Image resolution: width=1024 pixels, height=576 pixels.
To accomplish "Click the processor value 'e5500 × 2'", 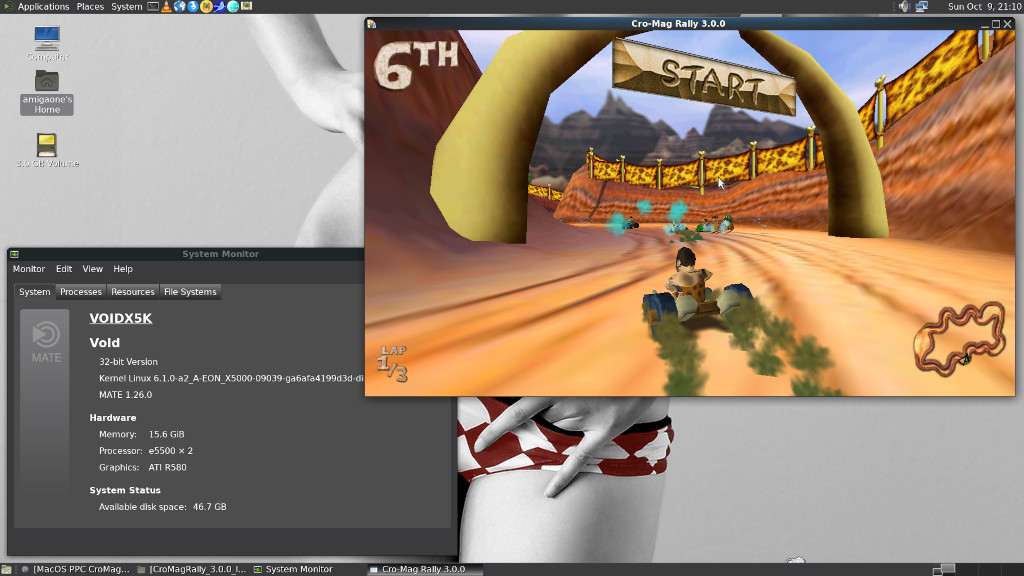I will point(170,451).
